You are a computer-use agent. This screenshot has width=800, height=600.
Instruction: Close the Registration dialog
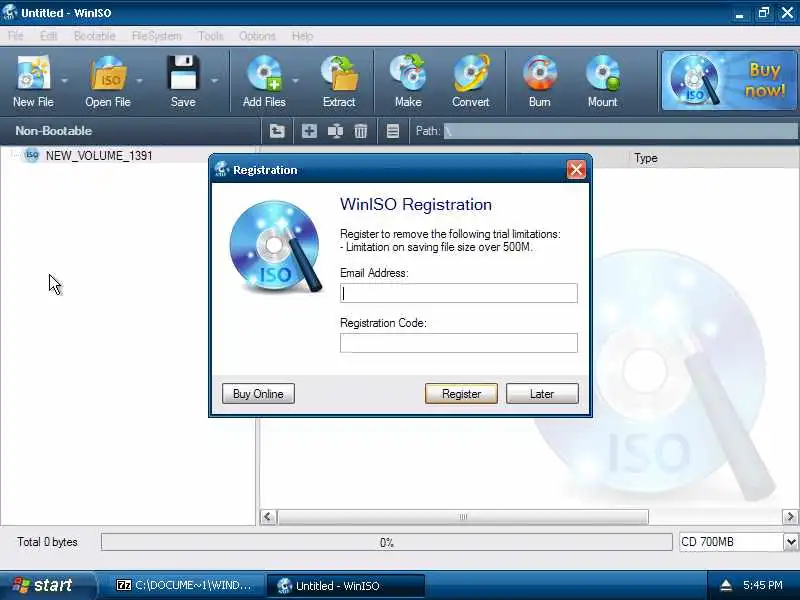coord(576,170)
